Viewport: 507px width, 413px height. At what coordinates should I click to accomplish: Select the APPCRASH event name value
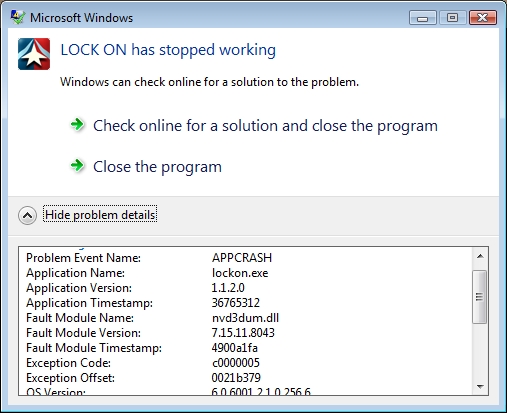[242, 258]
